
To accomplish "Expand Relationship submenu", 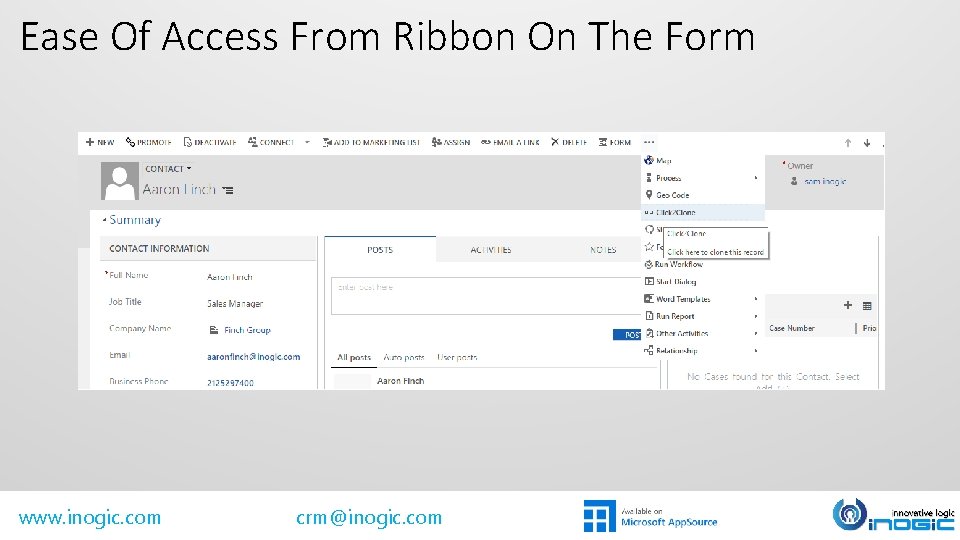I will [702, 350].
